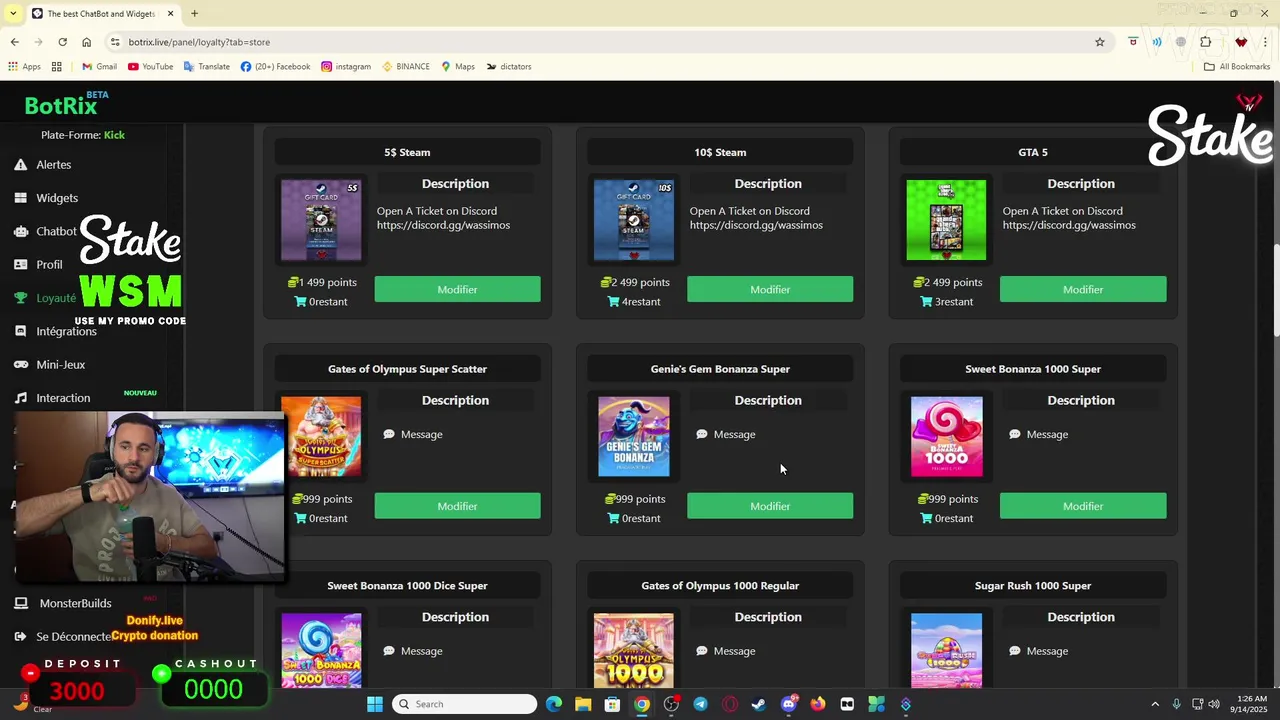Click the Gates of Olympus Super Scatter thumbnail
Image resolution: width=1280 pixels, height=720 pixels.
(321, 437)
